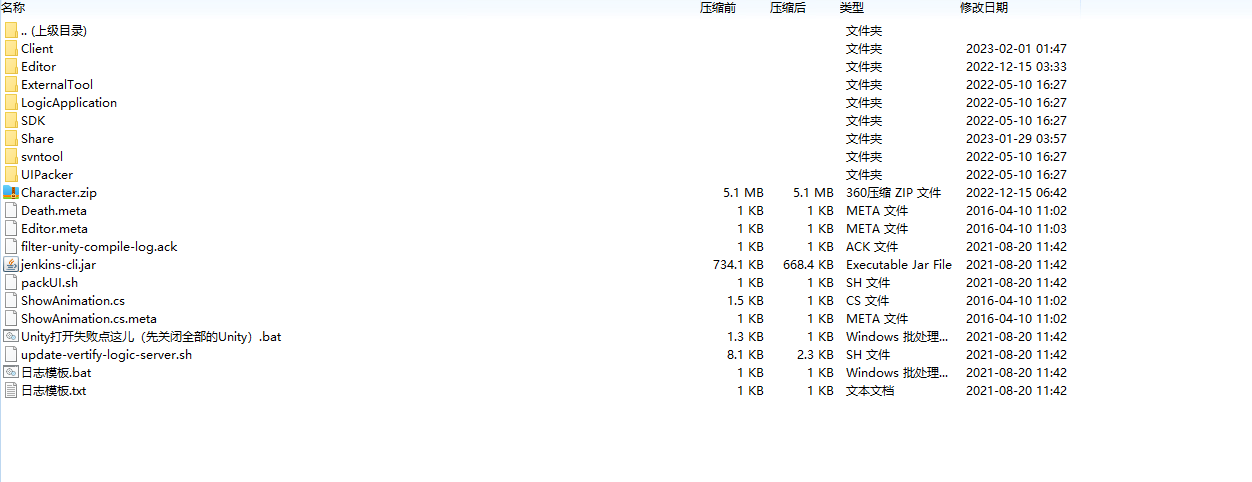Select the Death.meta file name
Image resolution: width=1252 pixels, height=482 pixels.
pyautogui.click(x=54, y=211)
